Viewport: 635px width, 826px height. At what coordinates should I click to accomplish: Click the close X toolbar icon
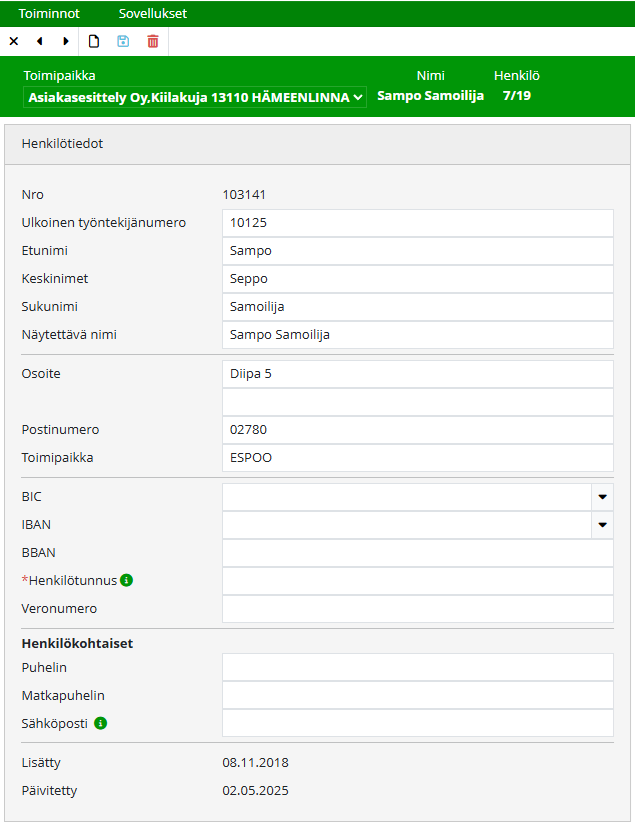click(14, 41)
